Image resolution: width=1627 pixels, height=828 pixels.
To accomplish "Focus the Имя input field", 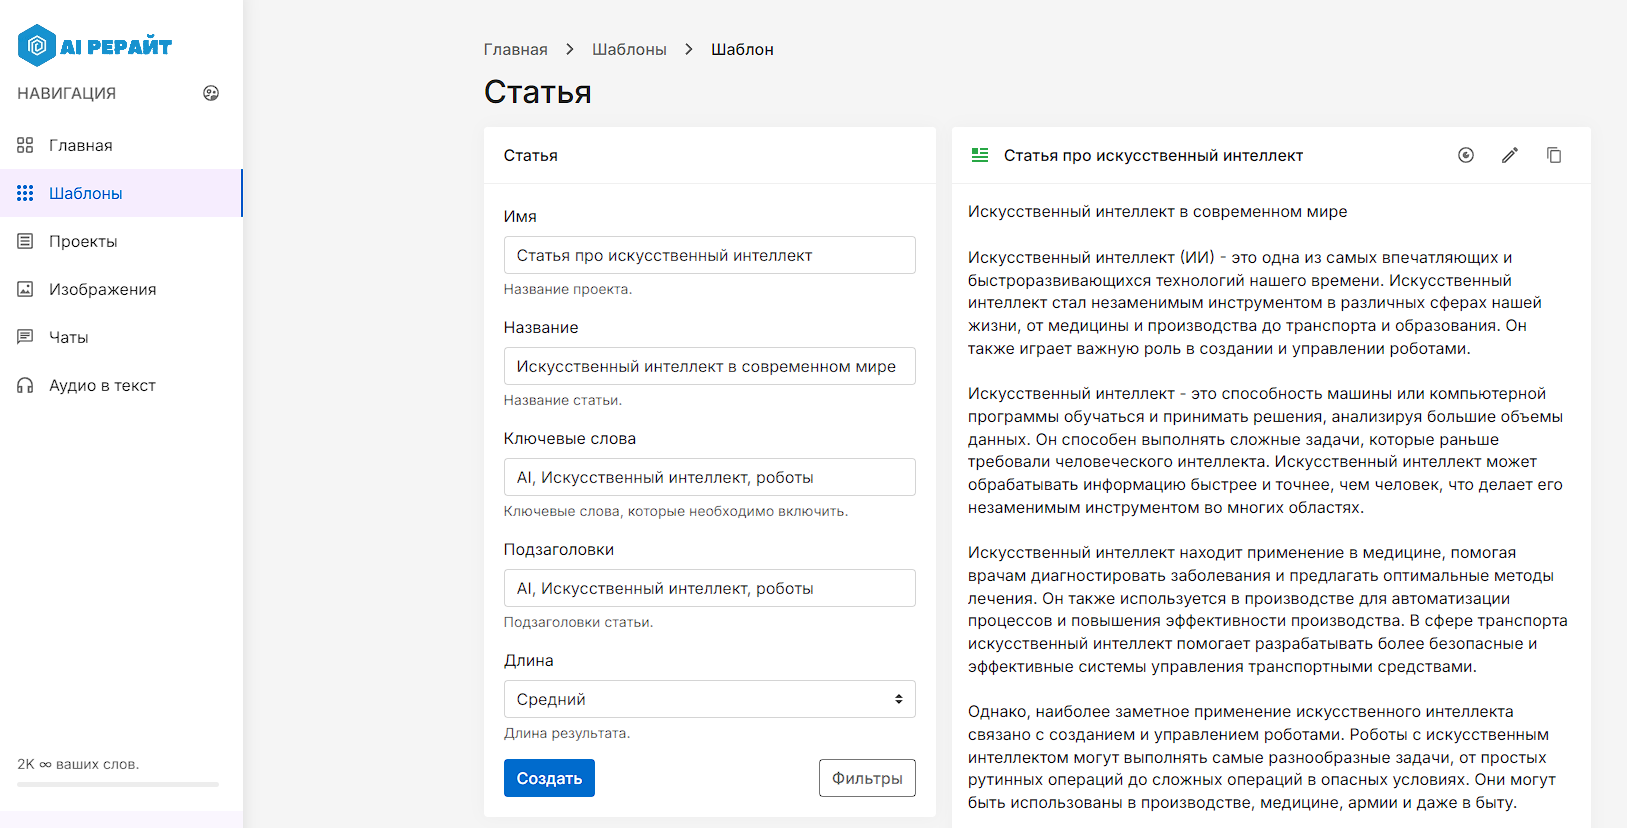I will point(710,255).
